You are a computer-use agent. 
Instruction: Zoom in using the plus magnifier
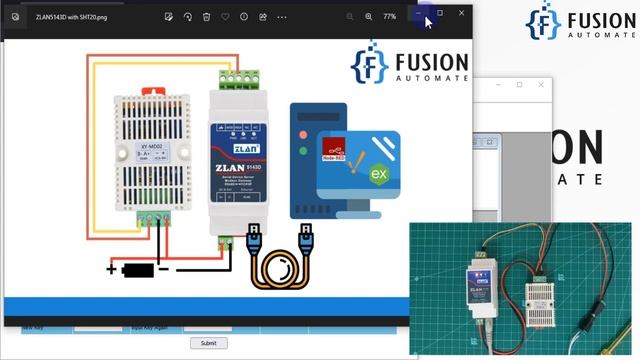click(x=369, y=17)
